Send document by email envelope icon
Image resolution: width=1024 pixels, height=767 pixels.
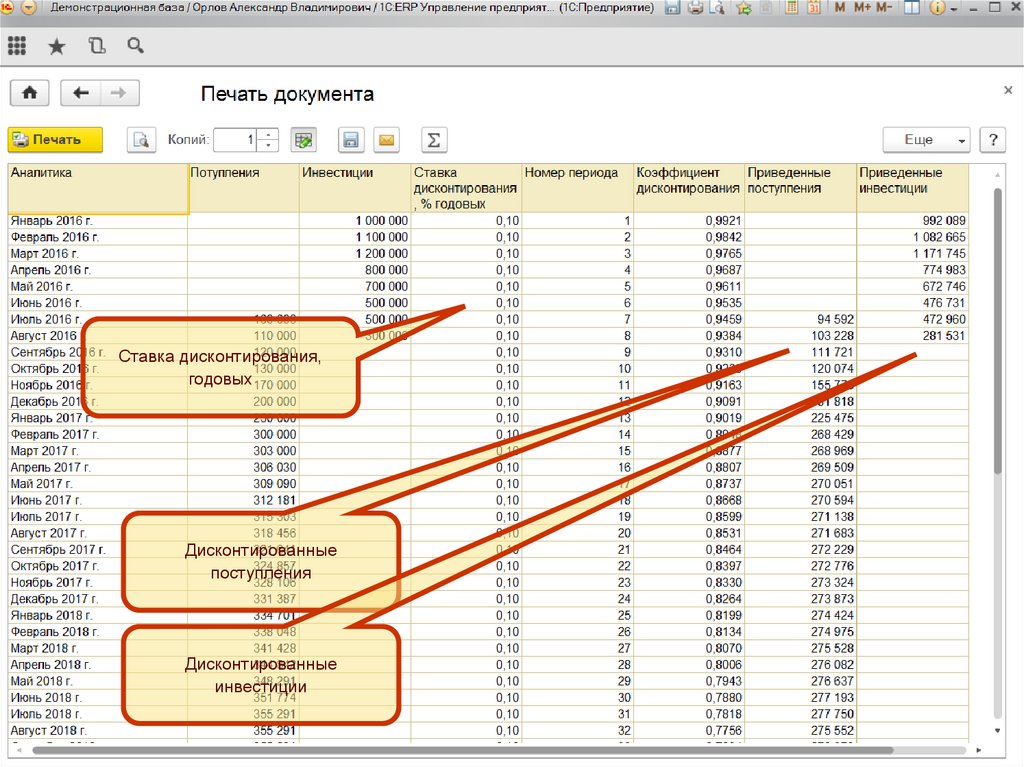(386, 140)
